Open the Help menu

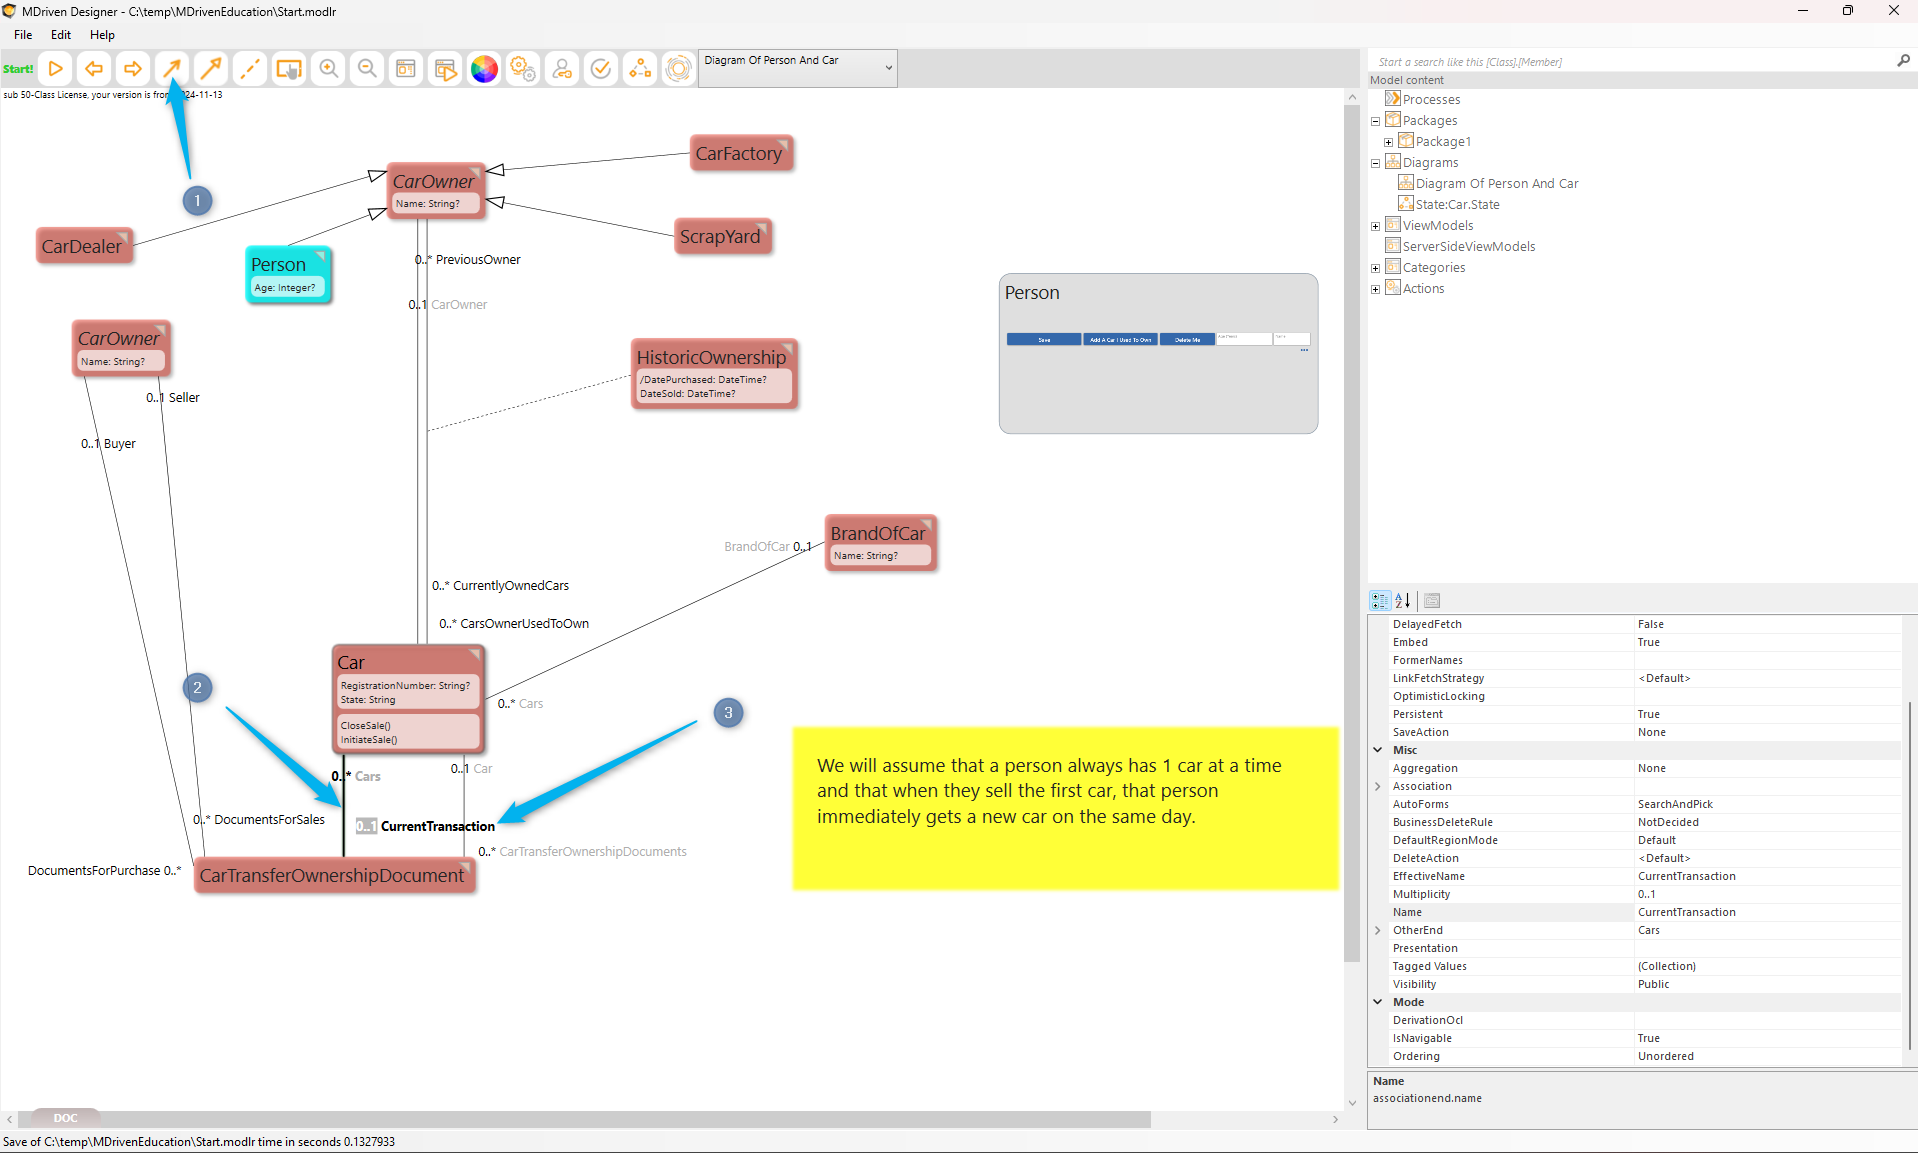tap(102, 35)
